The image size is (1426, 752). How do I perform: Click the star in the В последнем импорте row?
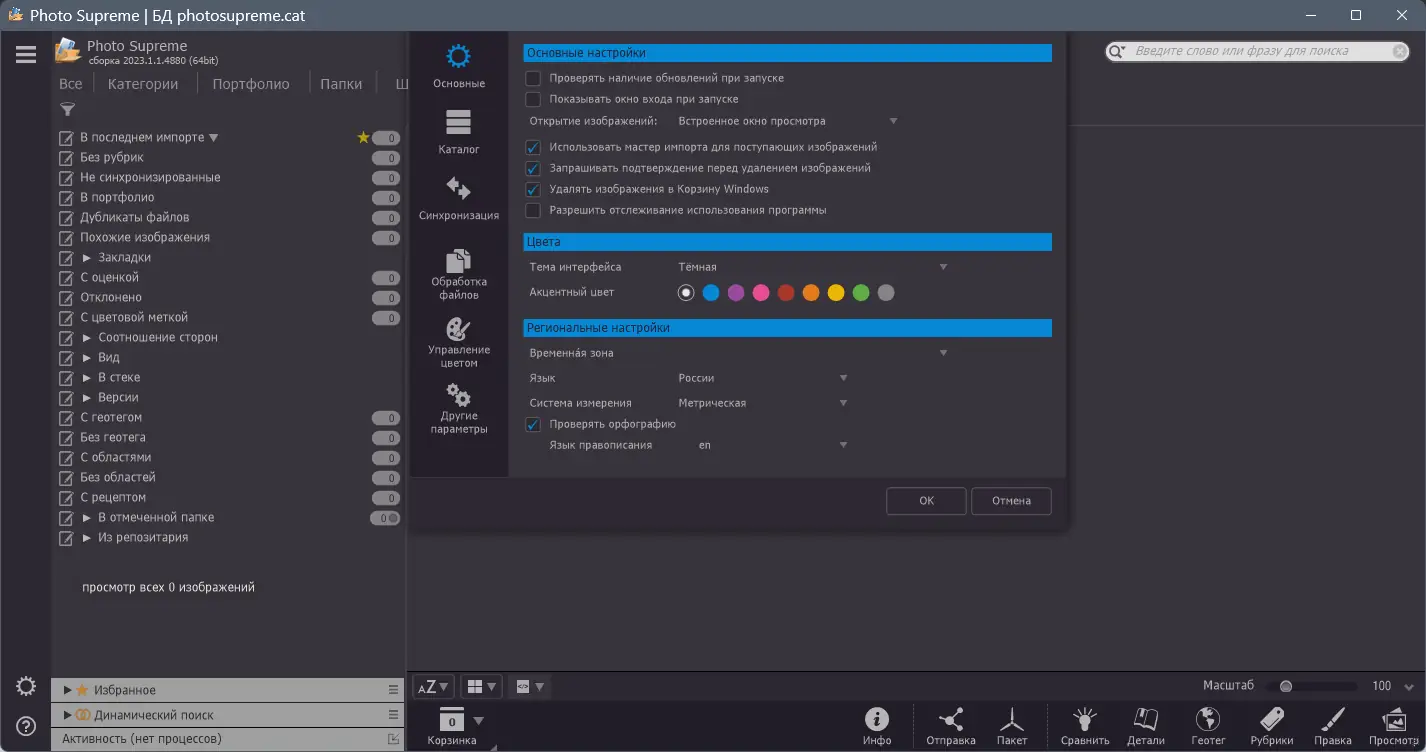coord(363,138)
